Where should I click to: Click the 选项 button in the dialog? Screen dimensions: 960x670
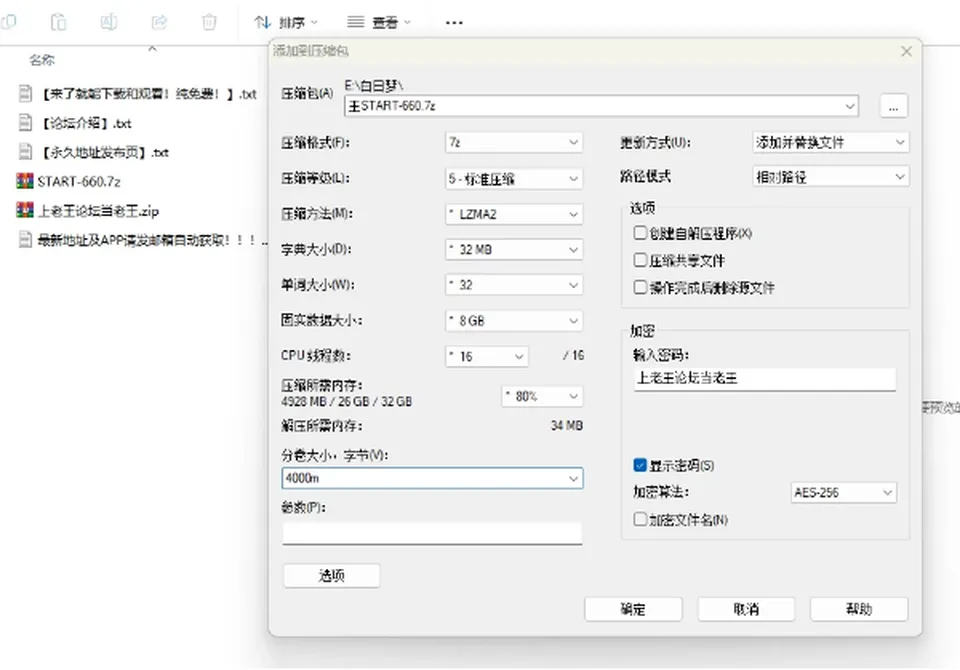[x=331, y=576]
